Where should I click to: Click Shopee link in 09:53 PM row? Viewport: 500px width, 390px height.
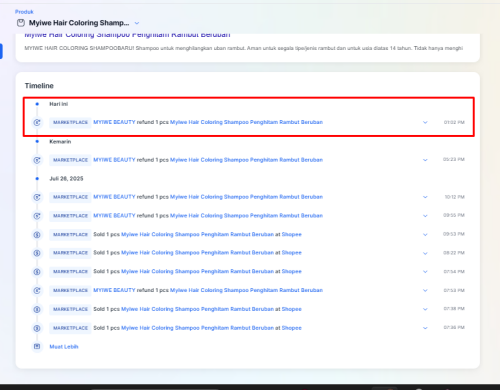[x=291, y=235]
